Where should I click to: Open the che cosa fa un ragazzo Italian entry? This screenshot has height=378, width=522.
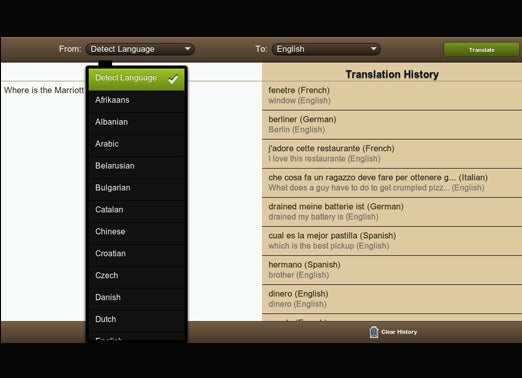[x=392, y=183]
